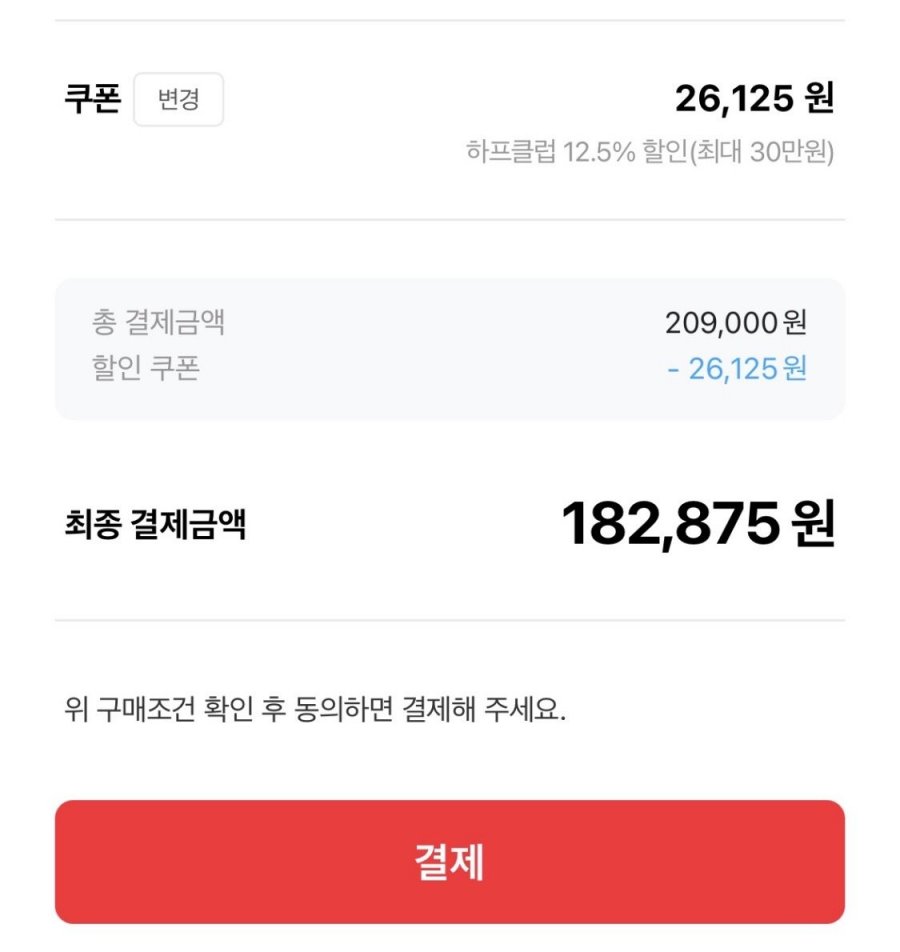Viewport: 900px width, 952px height.
Task: Select the large 182,875 원 final amount
Action: (697, 524)
